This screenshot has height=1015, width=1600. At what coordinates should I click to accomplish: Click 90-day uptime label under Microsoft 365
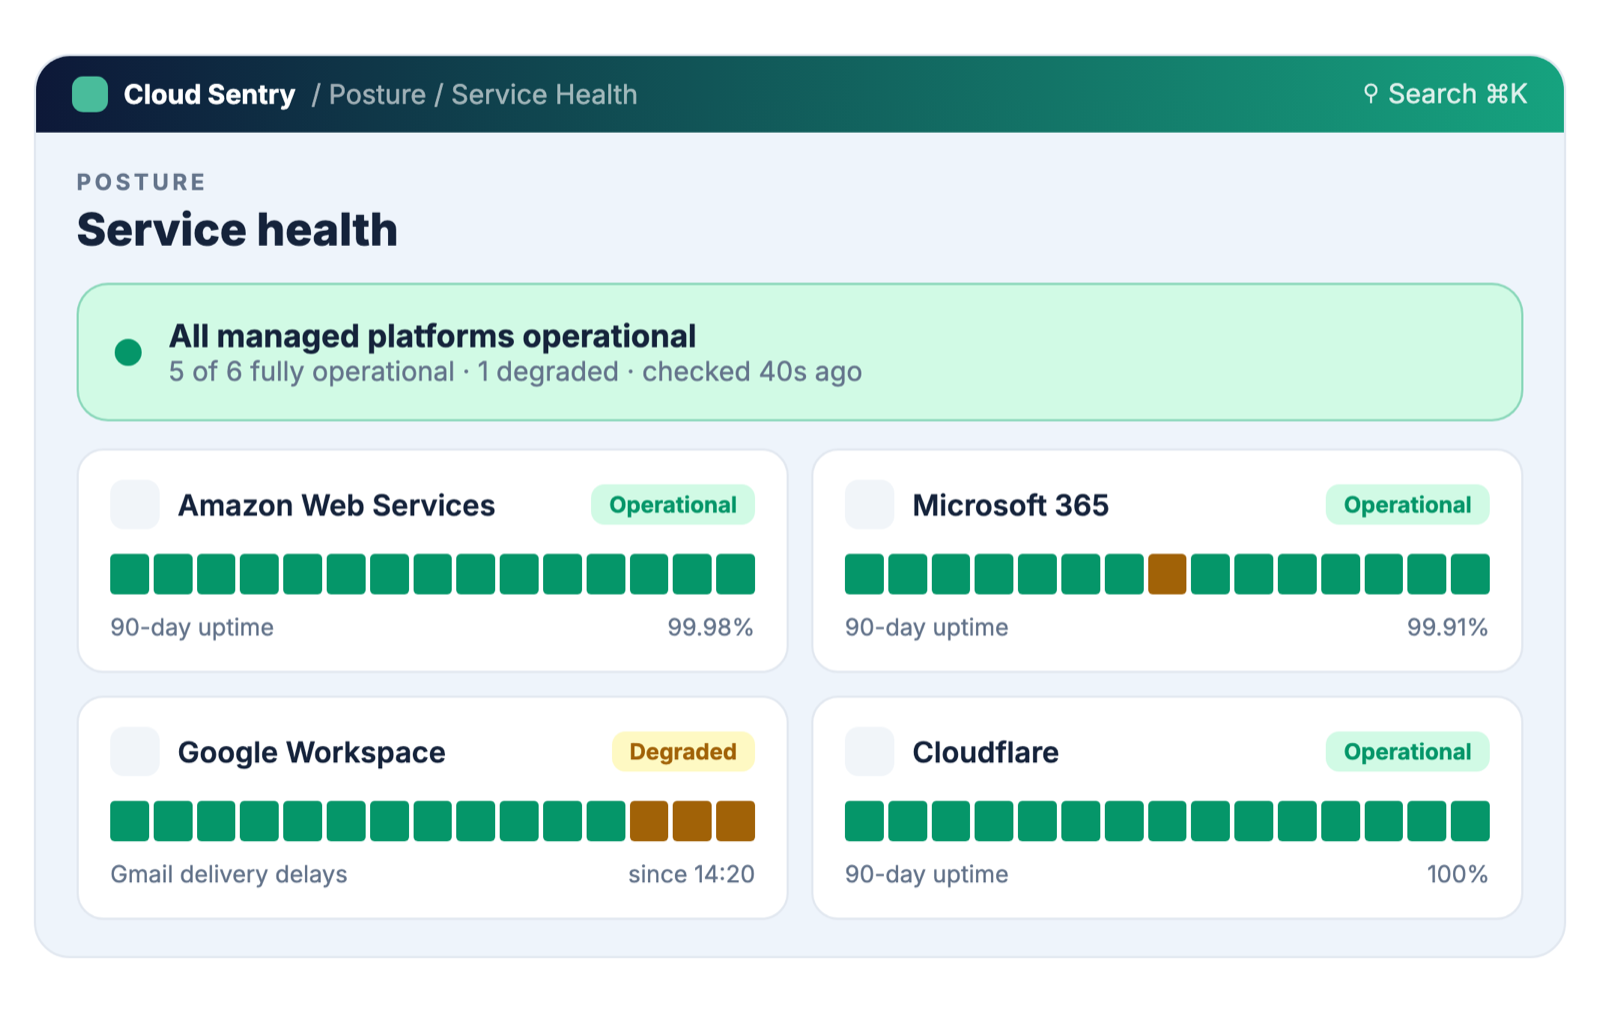tap(927, 627)
